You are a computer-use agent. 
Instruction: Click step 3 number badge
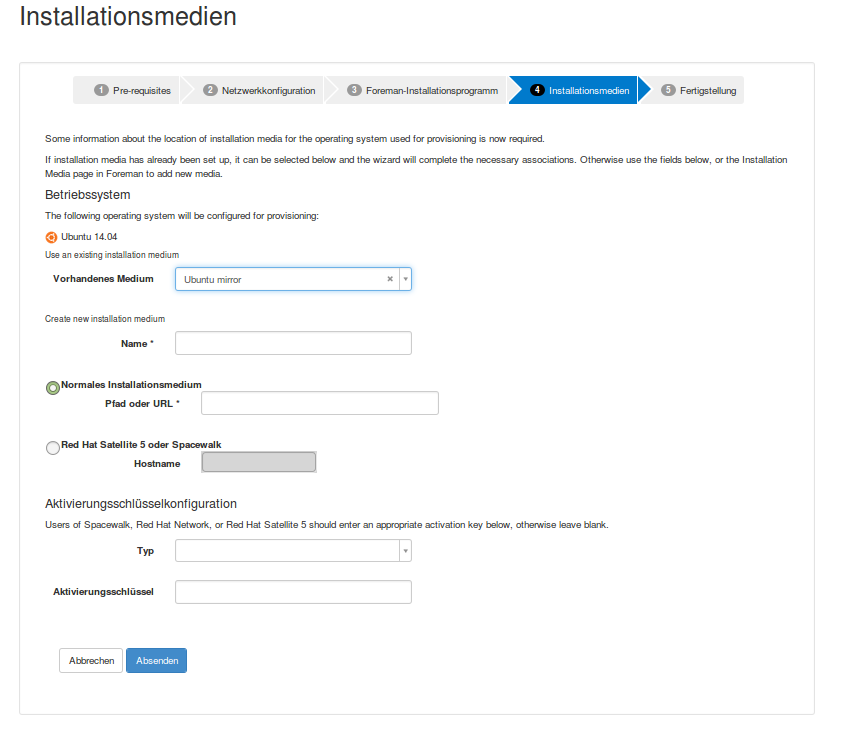click(x=354, y=90)
